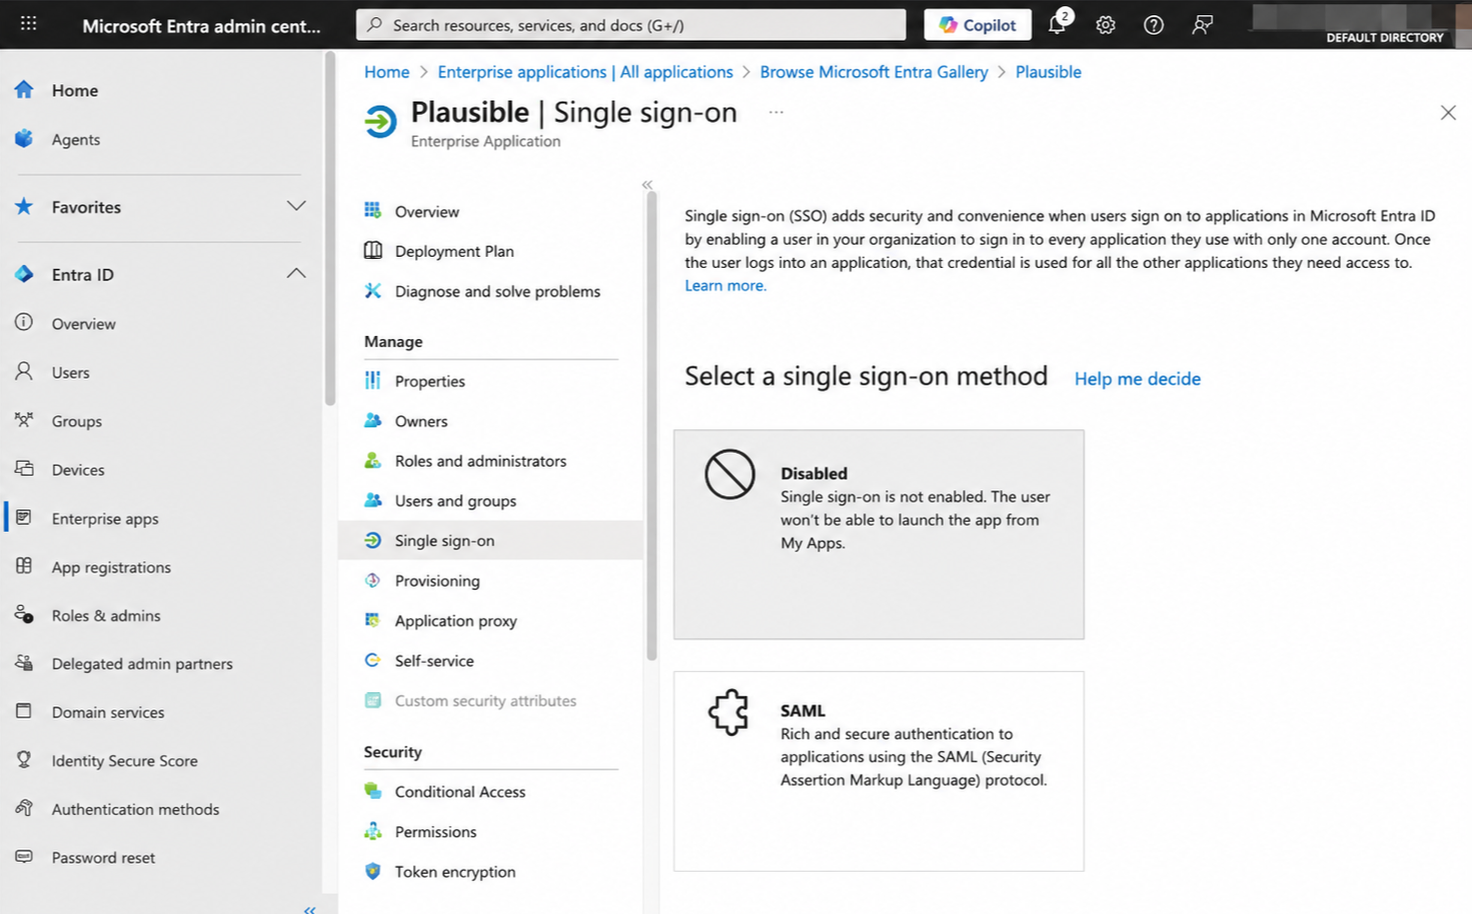Go to Home breadcrumb link
Image resolution: width=1472 pixels, height=914 pixels.
(387, 72)
